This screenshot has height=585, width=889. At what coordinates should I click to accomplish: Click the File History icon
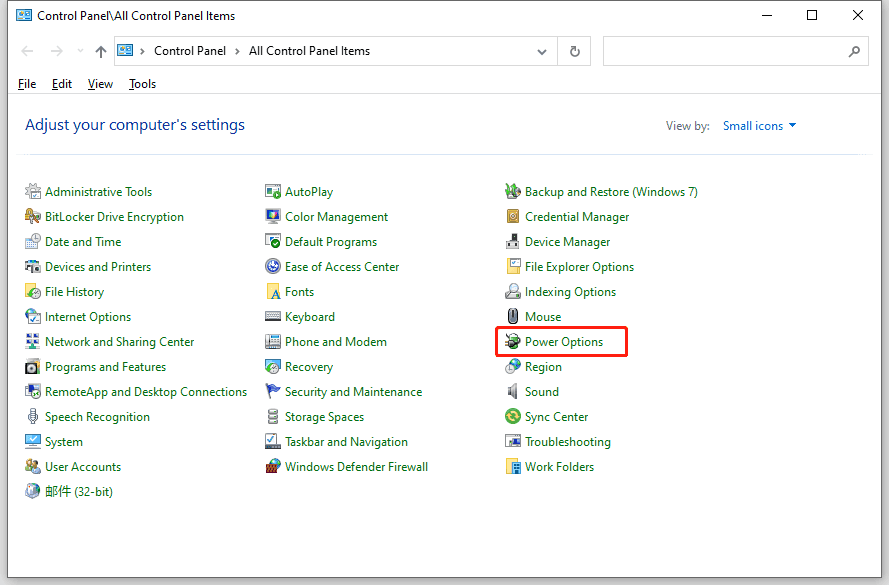click(33, 291)
